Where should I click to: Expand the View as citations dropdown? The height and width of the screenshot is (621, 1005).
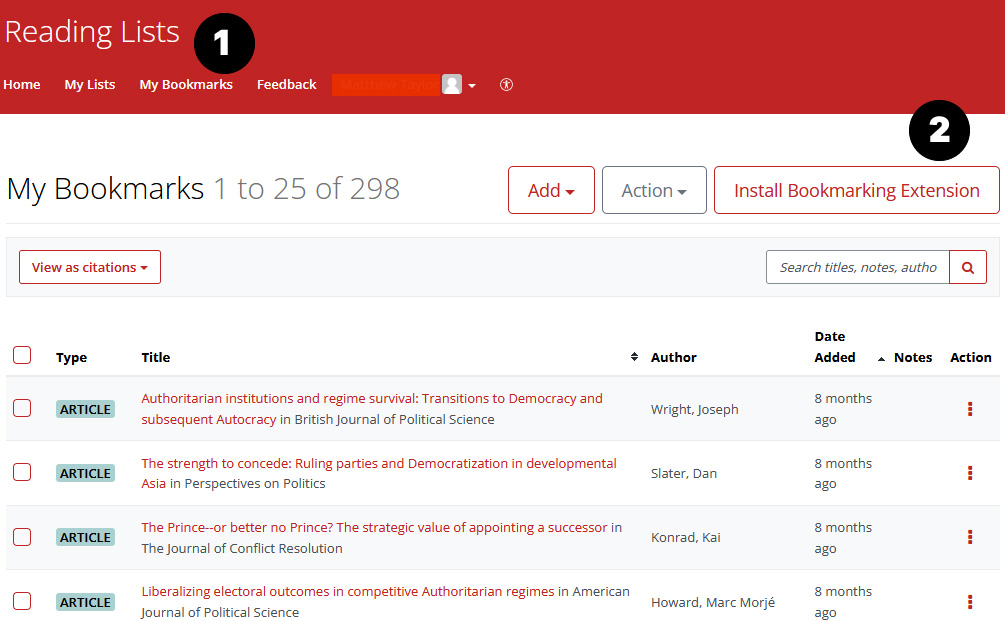tap(90, 267)
